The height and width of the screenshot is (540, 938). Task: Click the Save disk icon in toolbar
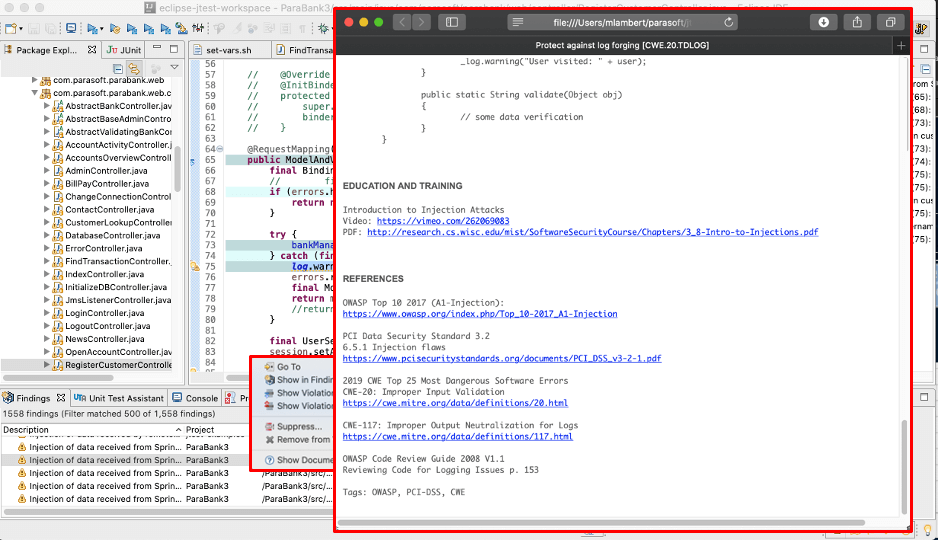34,28
